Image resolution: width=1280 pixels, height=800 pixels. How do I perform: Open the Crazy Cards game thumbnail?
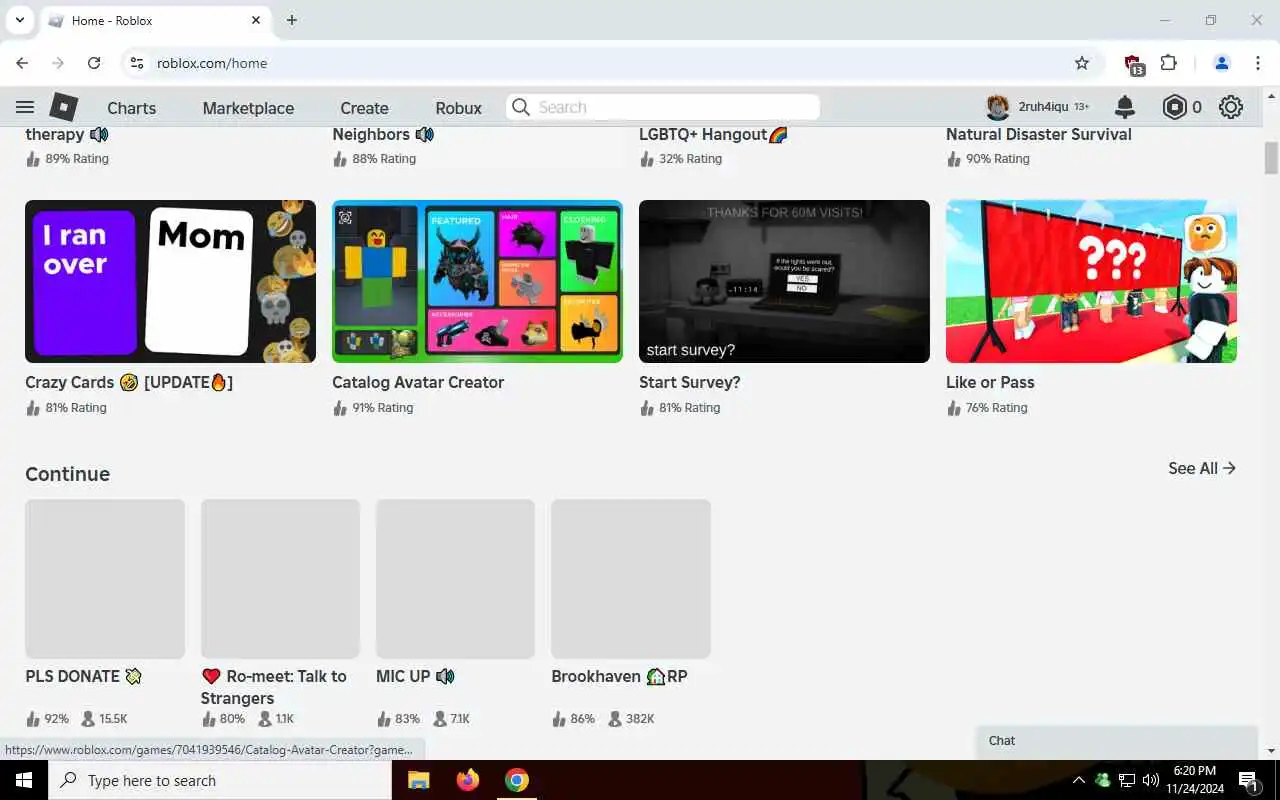point(170,281)
